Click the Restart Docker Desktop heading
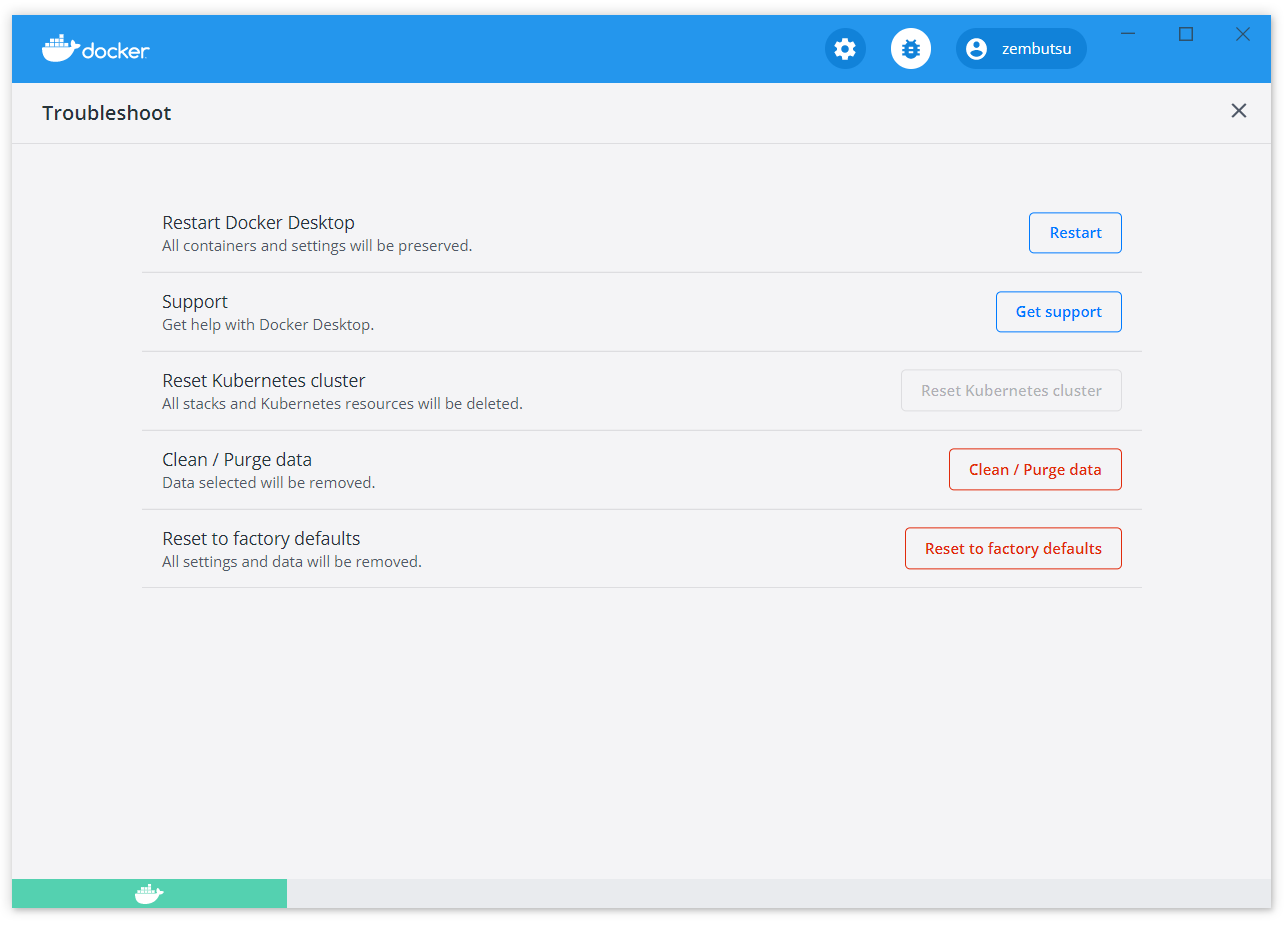The height and width of the screenshot is (925, 1286). coord(258,223)
